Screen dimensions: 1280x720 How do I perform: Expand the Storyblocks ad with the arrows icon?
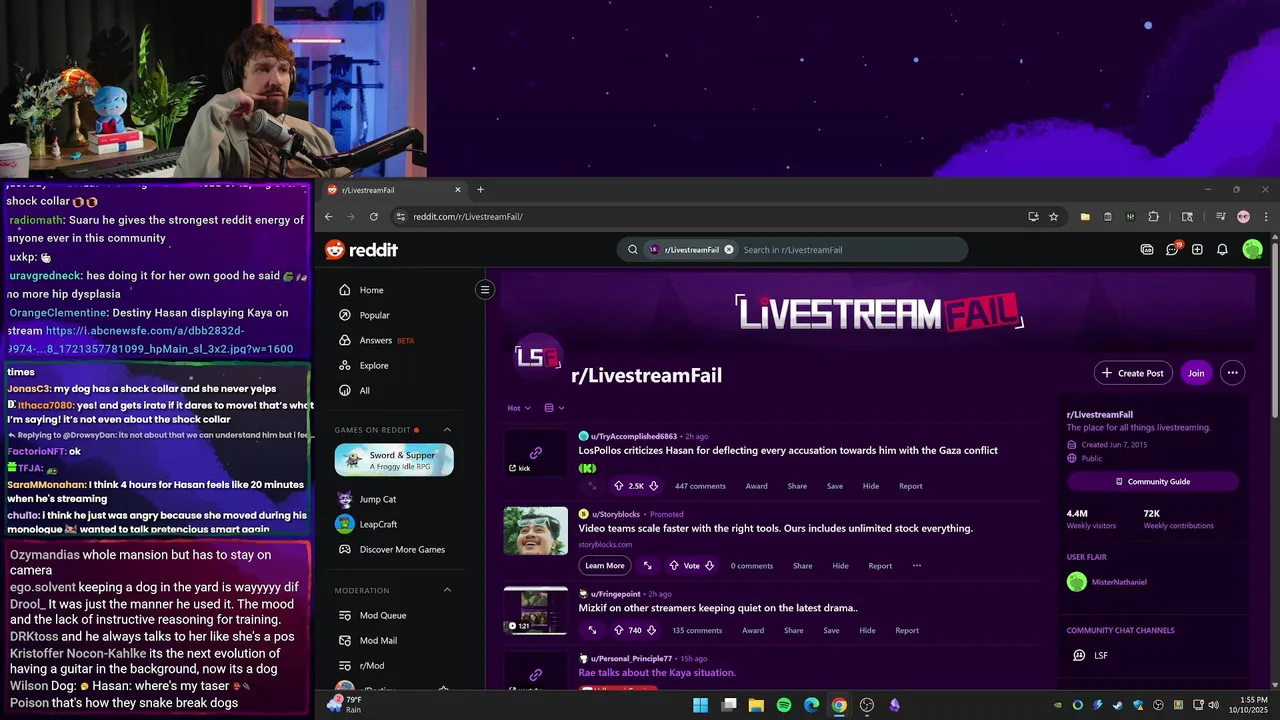(x=648, y=566)
